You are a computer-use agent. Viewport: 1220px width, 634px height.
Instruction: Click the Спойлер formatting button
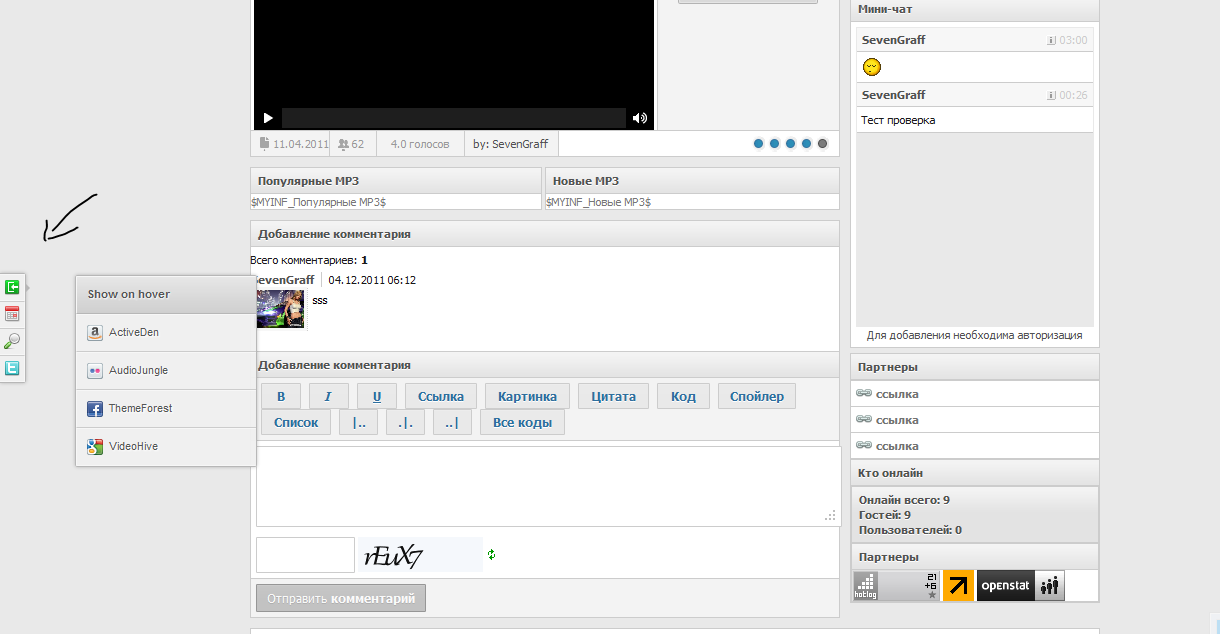[756, 396]
